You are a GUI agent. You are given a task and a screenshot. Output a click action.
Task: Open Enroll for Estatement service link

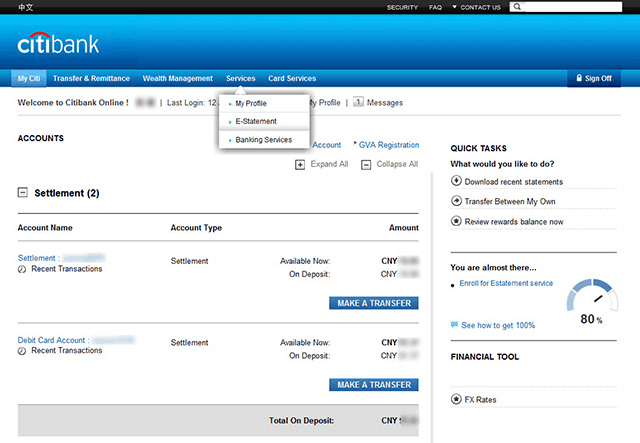[505, 284]
